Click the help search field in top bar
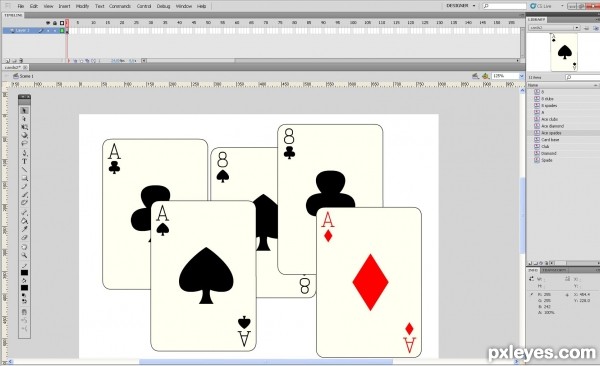The width and height of the screenshot is (600, 366). pyautogui.click(x=504, y=6)
